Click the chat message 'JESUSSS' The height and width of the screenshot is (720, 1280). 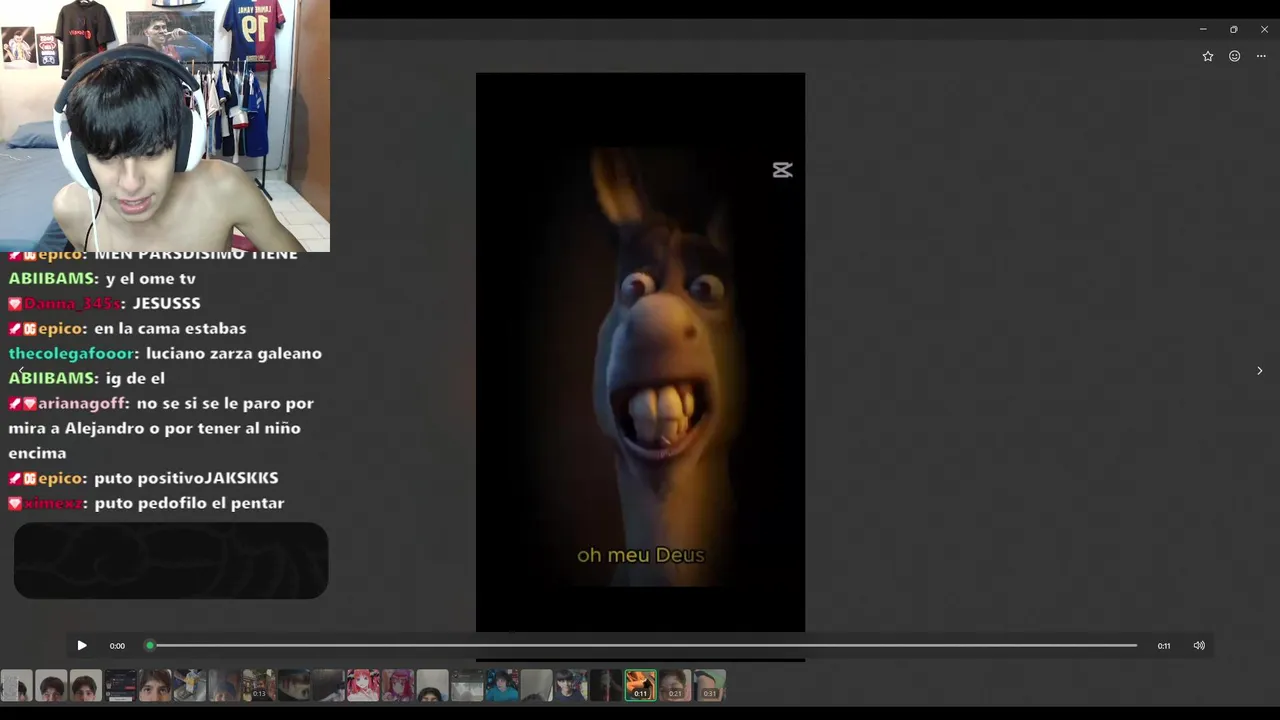click(x=166, y=304)
